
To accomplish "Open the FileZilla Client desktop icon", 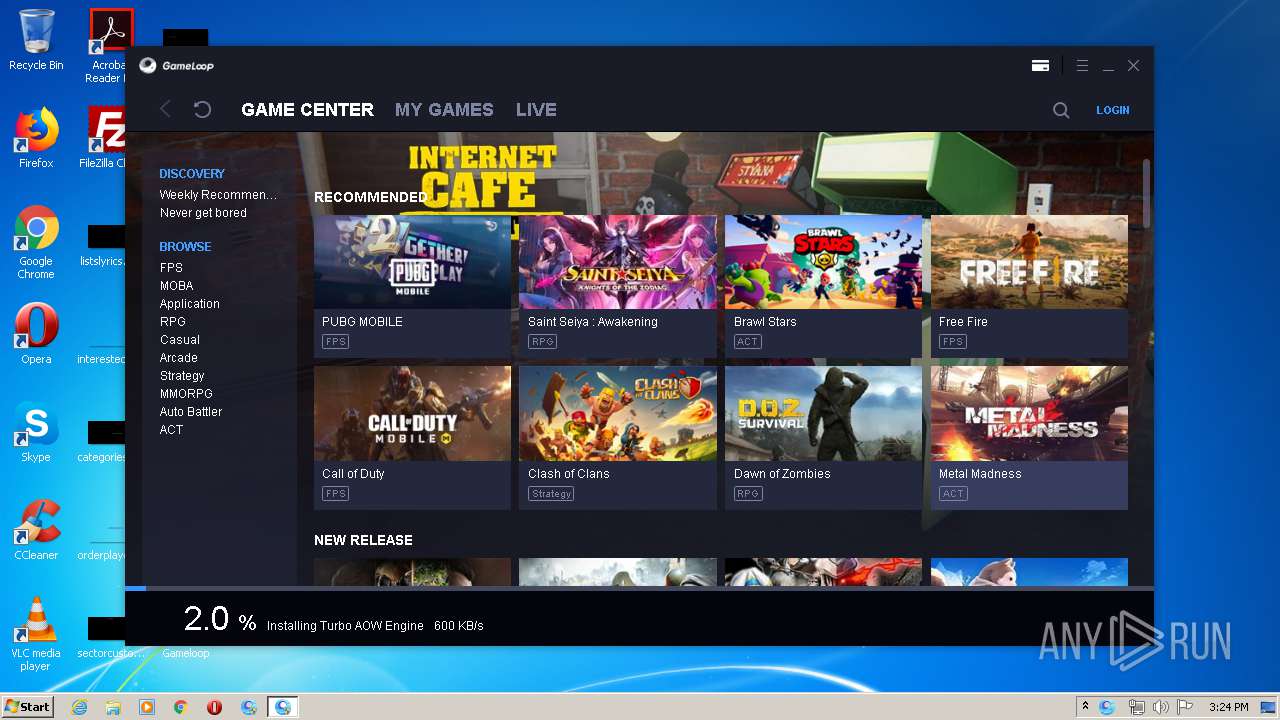I will coord(104,138).
